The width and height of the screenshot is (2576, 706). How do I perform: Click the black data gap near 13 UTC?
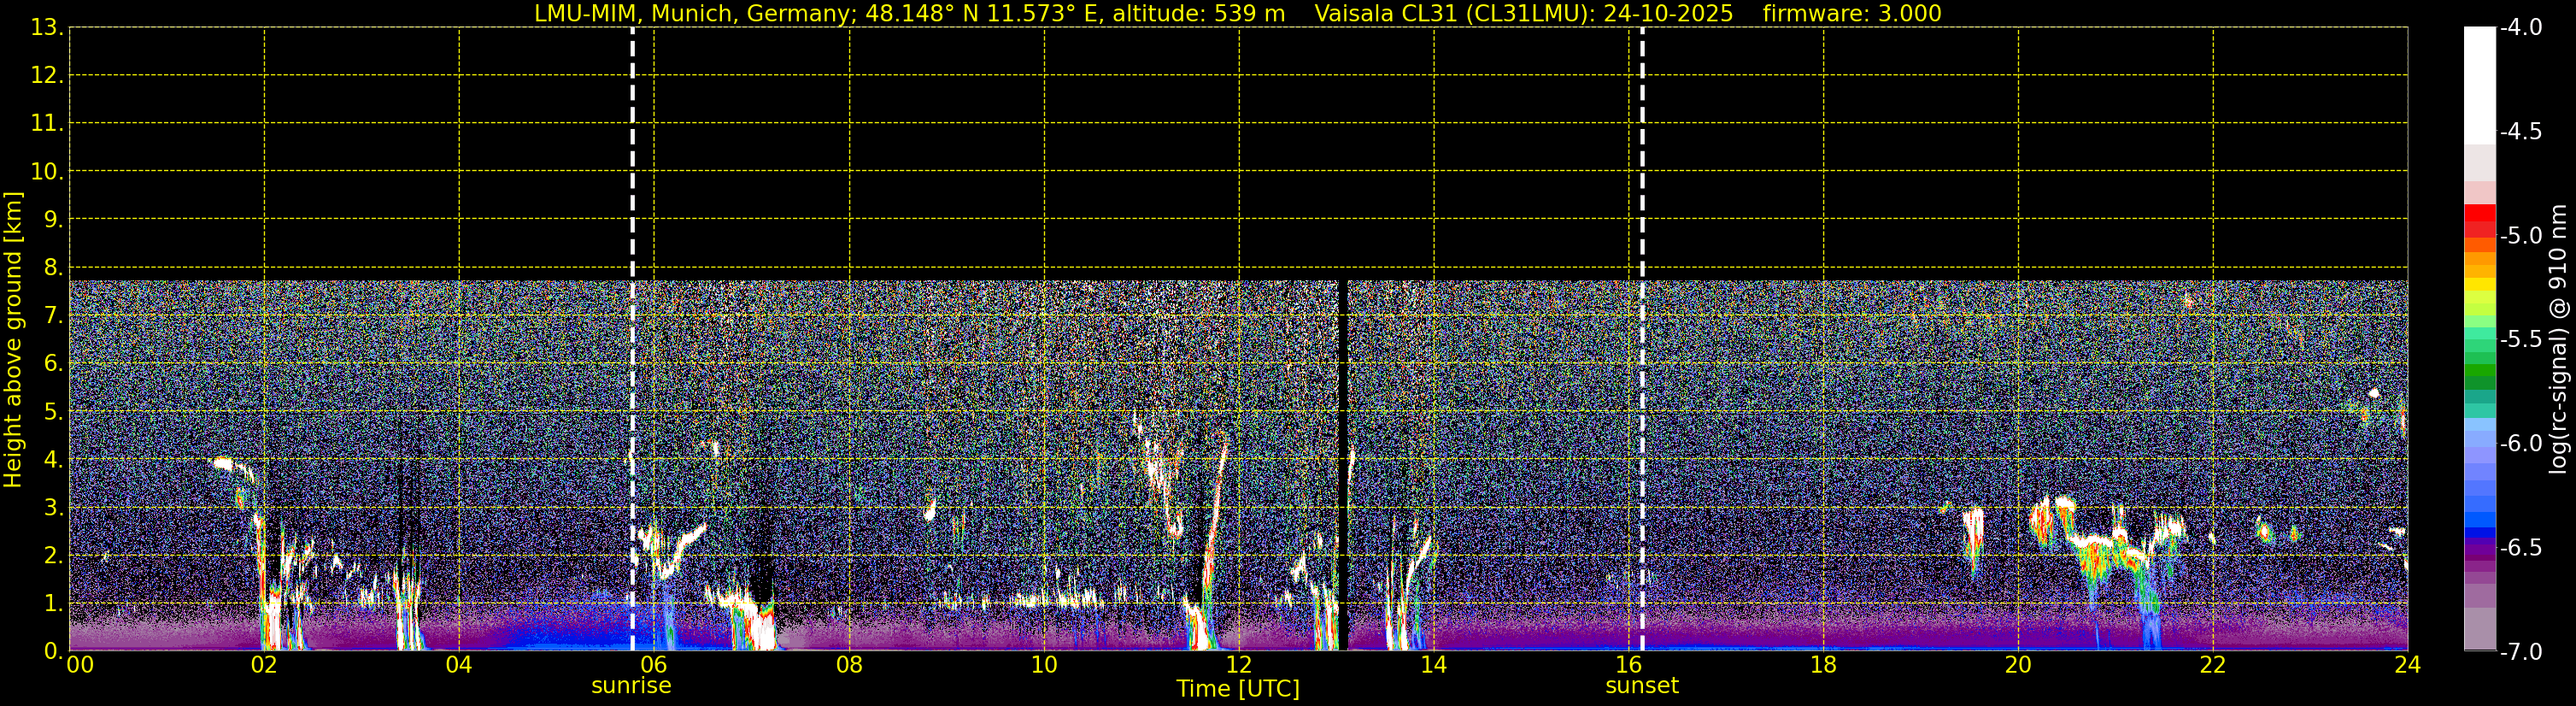[x=1342, y=450]
